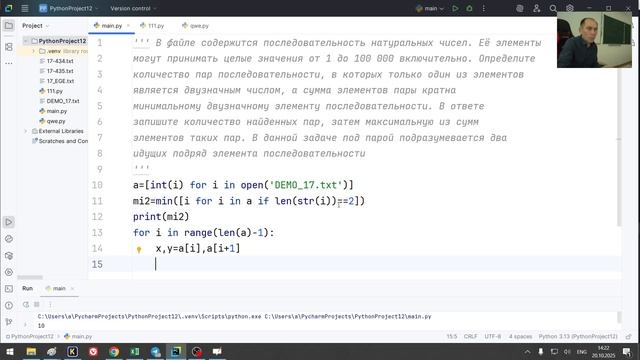Screen dimensions: 640x360
Task: Open the Terminal tool window
Action: pos(9,289)
